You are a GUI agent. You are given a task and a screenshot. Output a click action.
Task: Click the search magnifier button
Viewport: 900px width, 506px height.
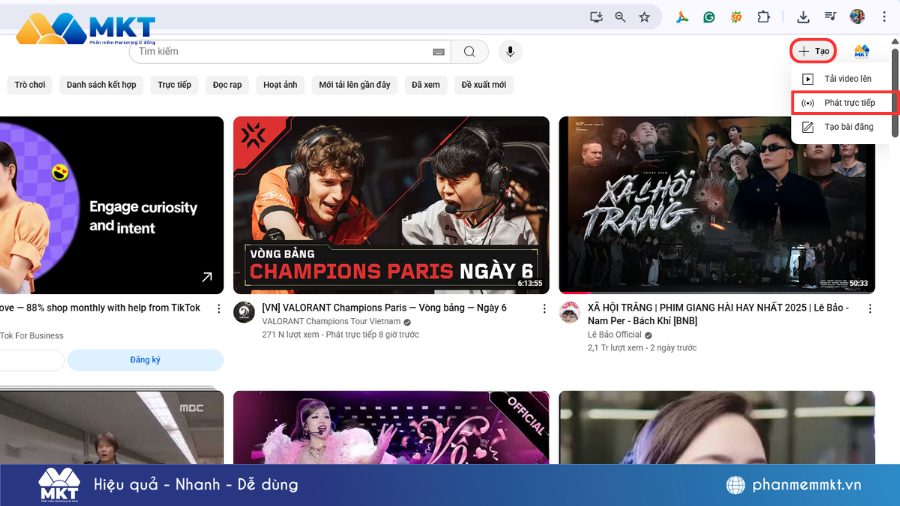click(470, 52)
